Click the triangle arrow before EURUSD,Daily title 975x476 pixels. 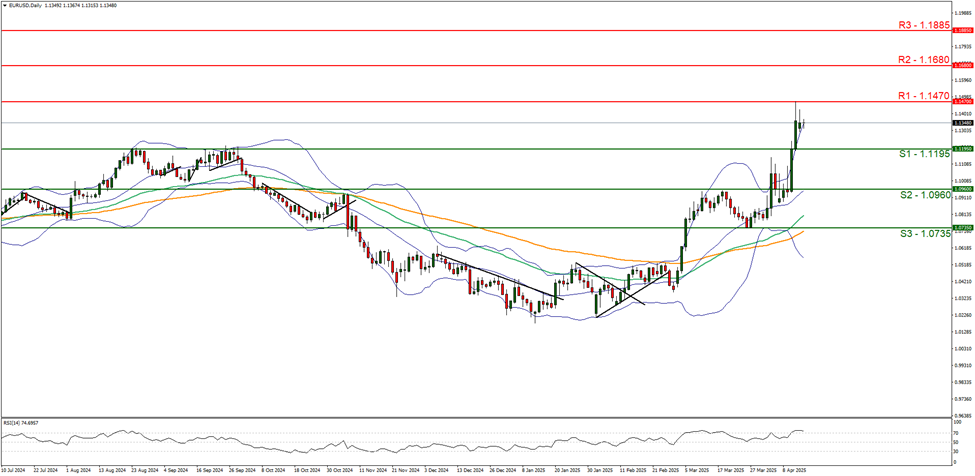pos(5,4)
